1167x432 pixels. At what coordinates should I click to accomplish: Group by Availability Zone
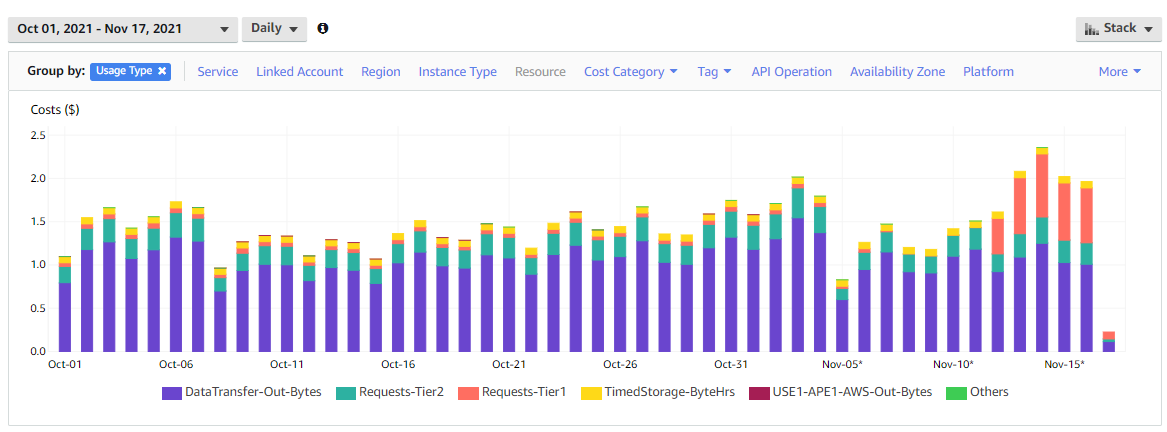(897, 72)
